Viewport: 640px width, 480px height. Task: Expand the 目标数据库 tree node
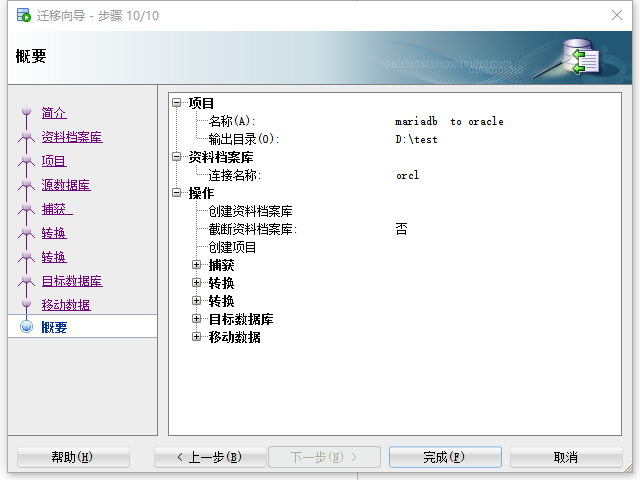(x=196, y=318)
